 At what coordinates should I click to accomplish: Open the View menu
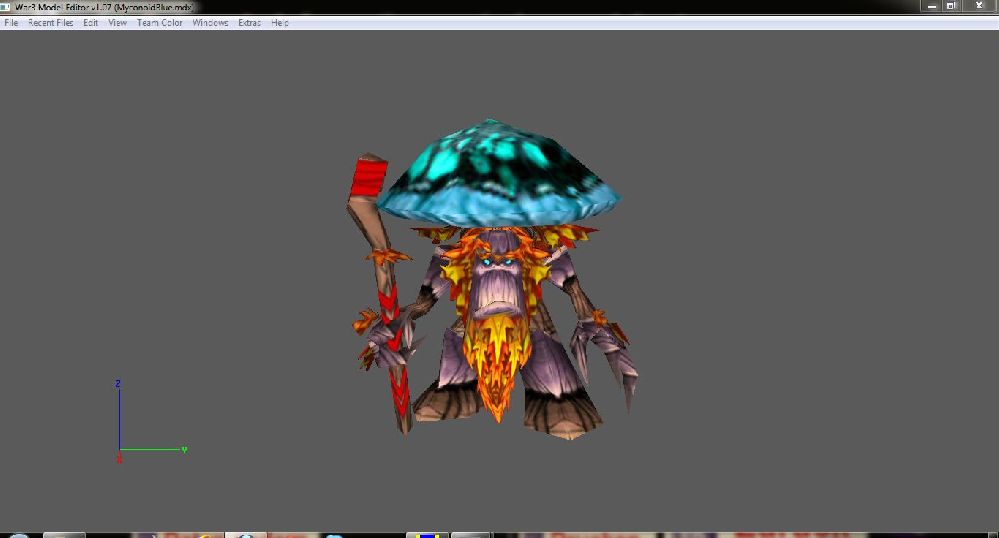pyautogui.click(x=117, y=22)
